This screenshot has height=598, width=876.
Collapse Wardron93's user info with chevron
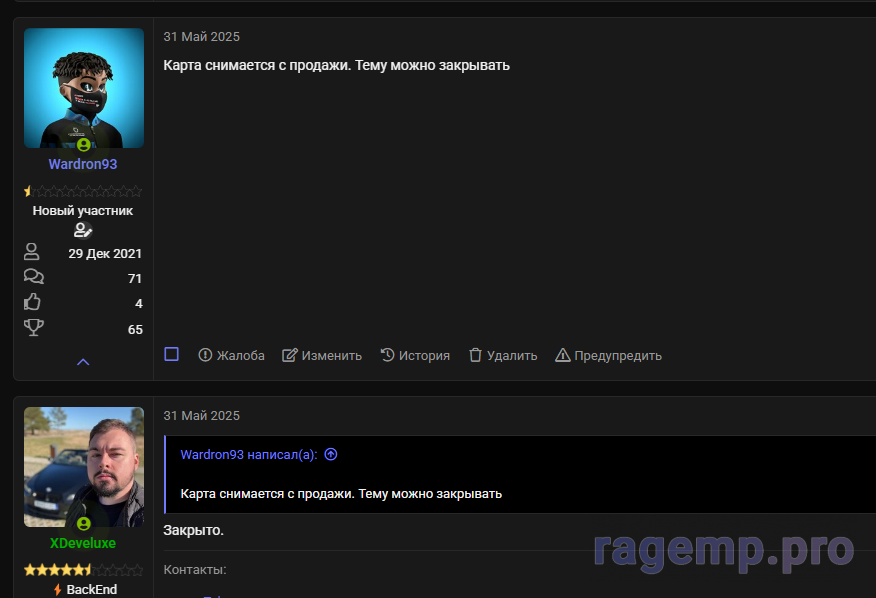coord(83,362)
